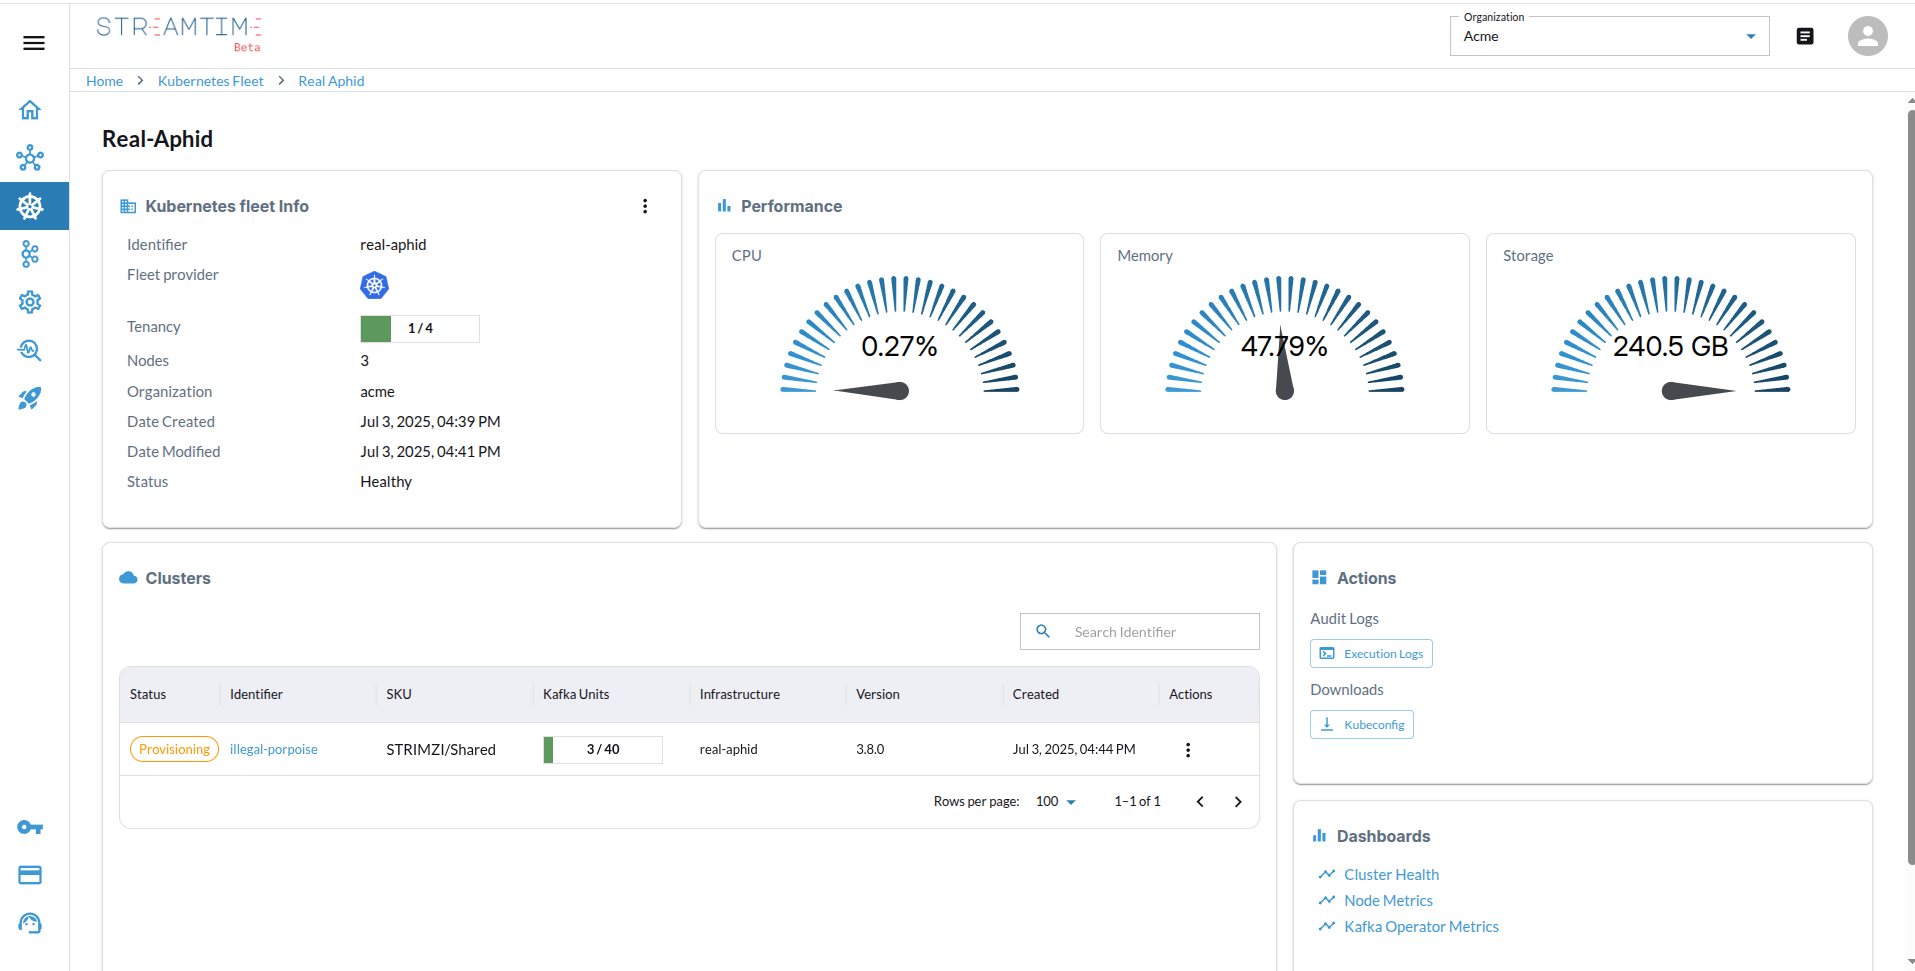Open Execution Logs
Screen dimensions: 1915x971
(1371, 654)
